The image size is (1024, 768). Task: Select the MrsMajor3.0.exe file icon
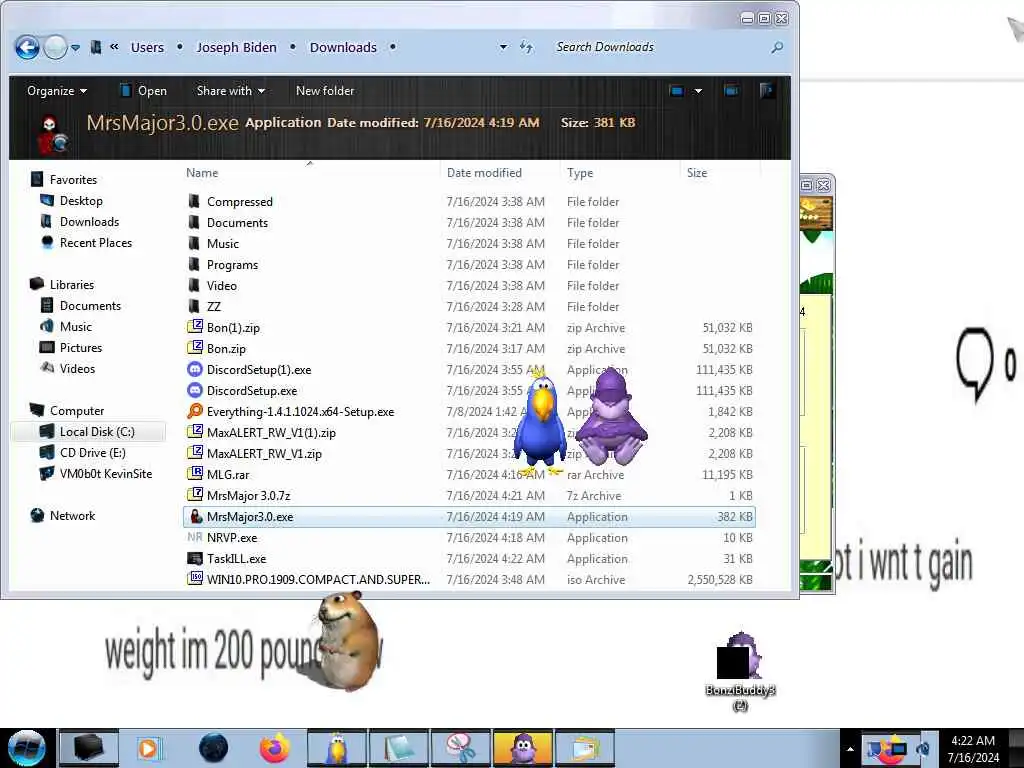pyautogui.click(x=195, y=516)
